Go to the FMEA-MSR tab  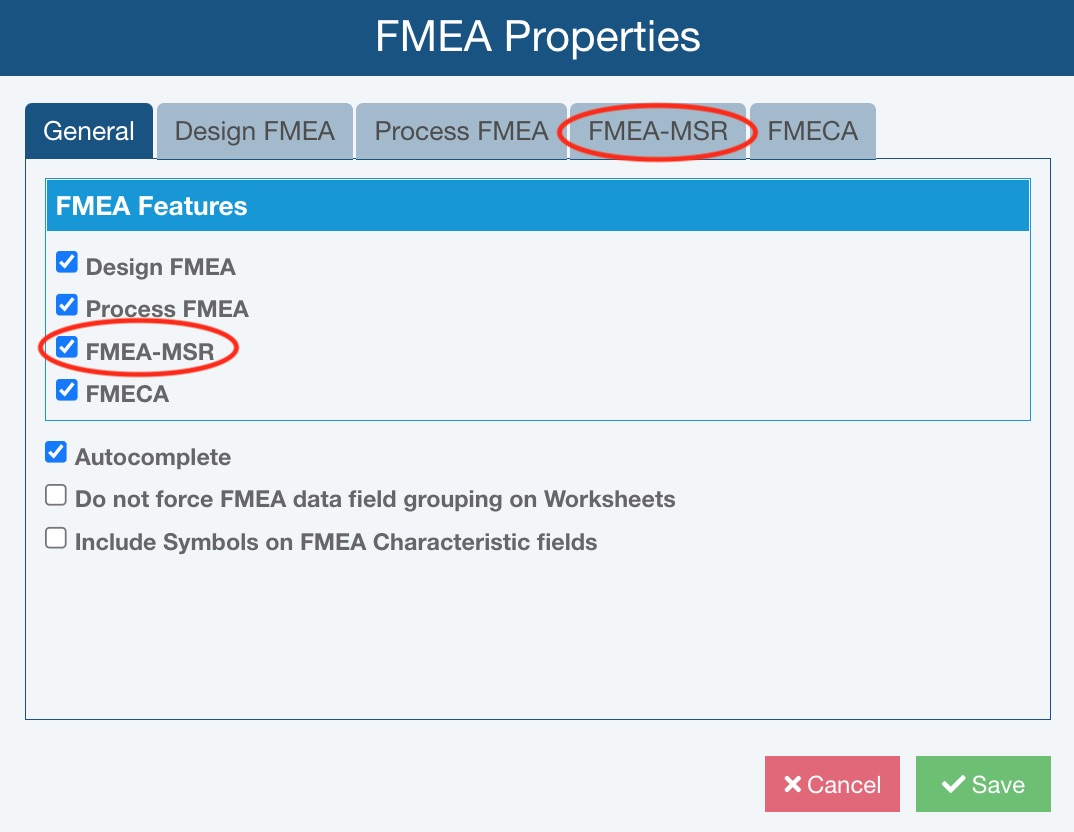tap(657, 131)
